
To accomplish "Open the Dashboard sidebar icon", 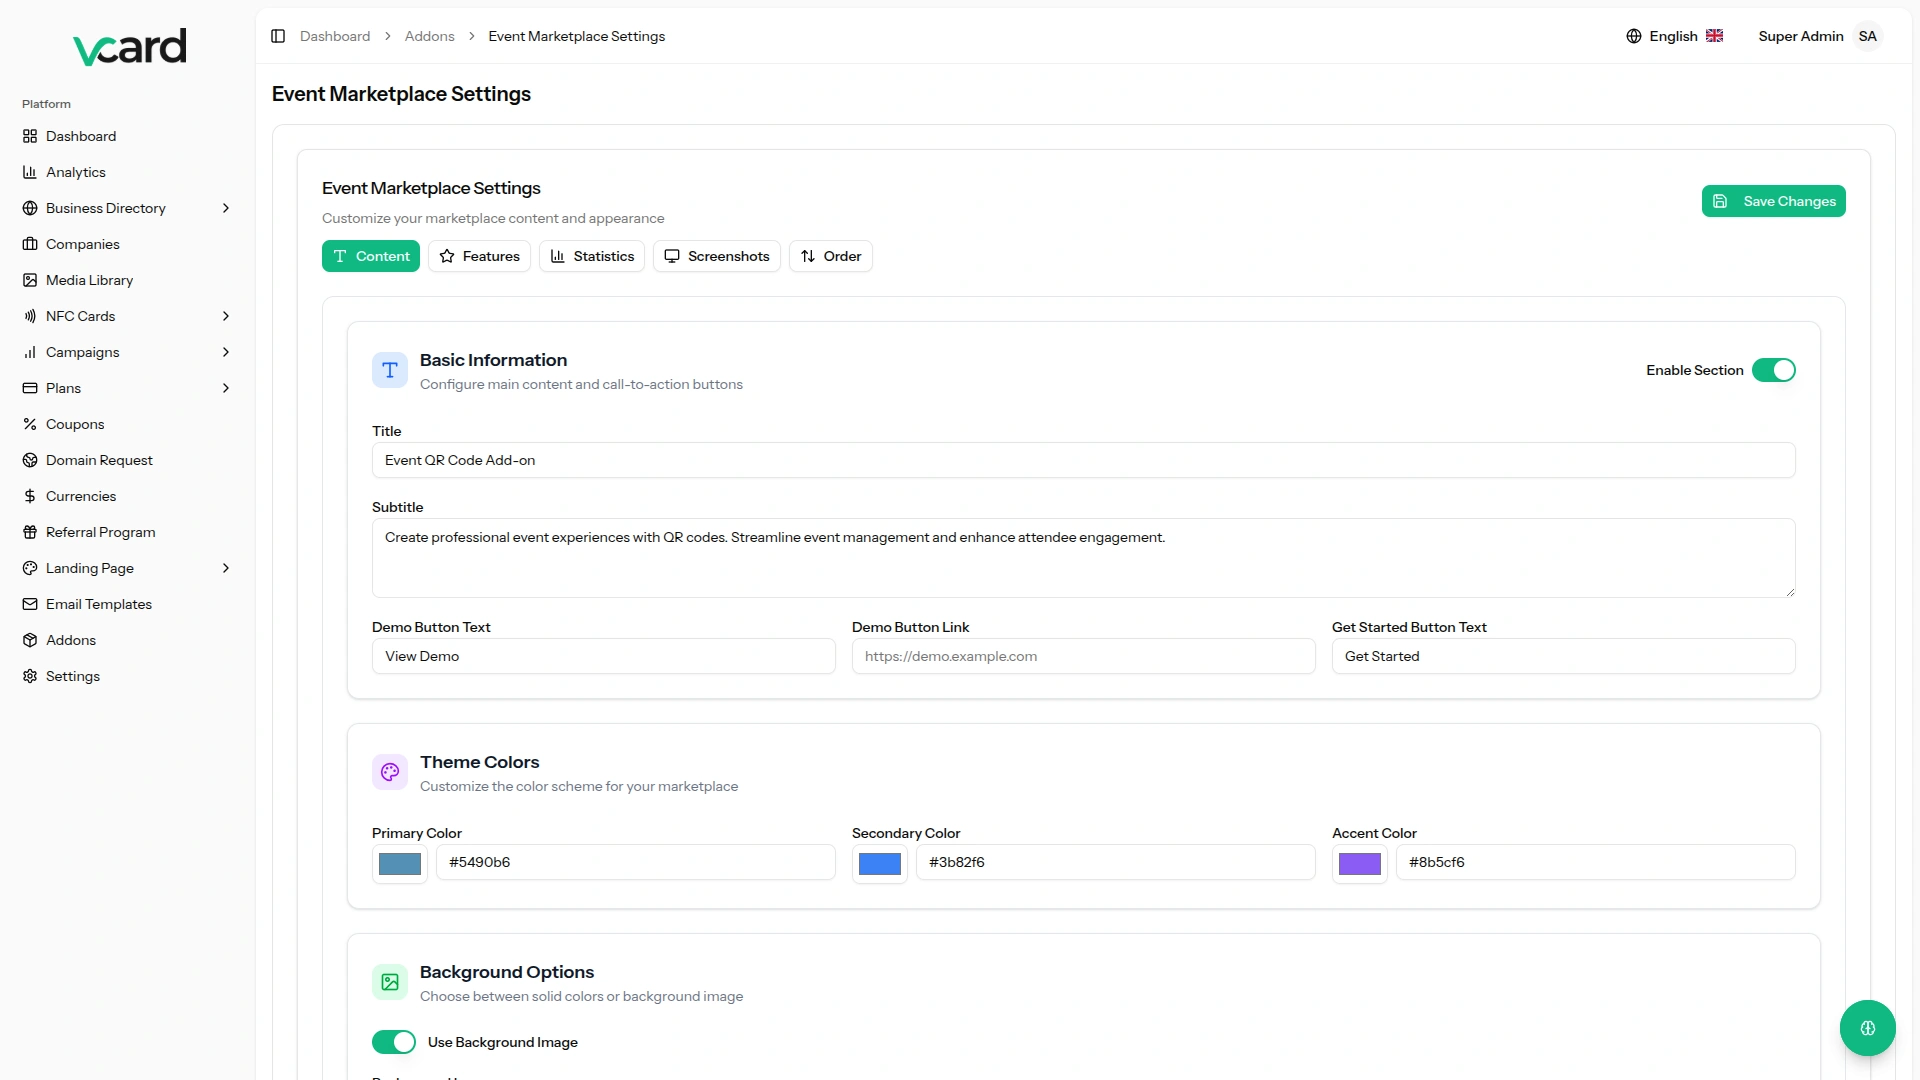I will click(x=30, y=136).
